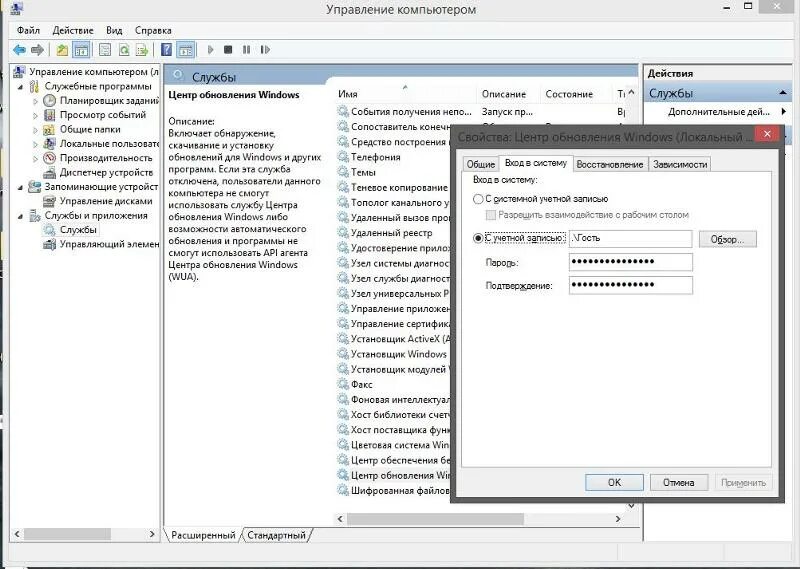The height and width of the screenshot is (569, 800).
Task: Click the Планировщик заданий clock icon
Action: coord(49,101)
